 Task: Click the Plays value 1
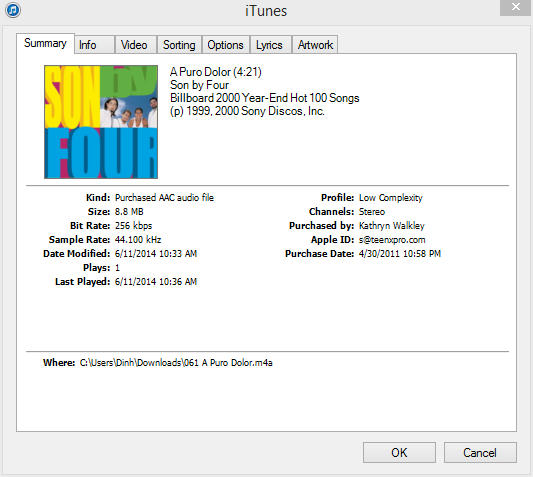click(117, 268)
